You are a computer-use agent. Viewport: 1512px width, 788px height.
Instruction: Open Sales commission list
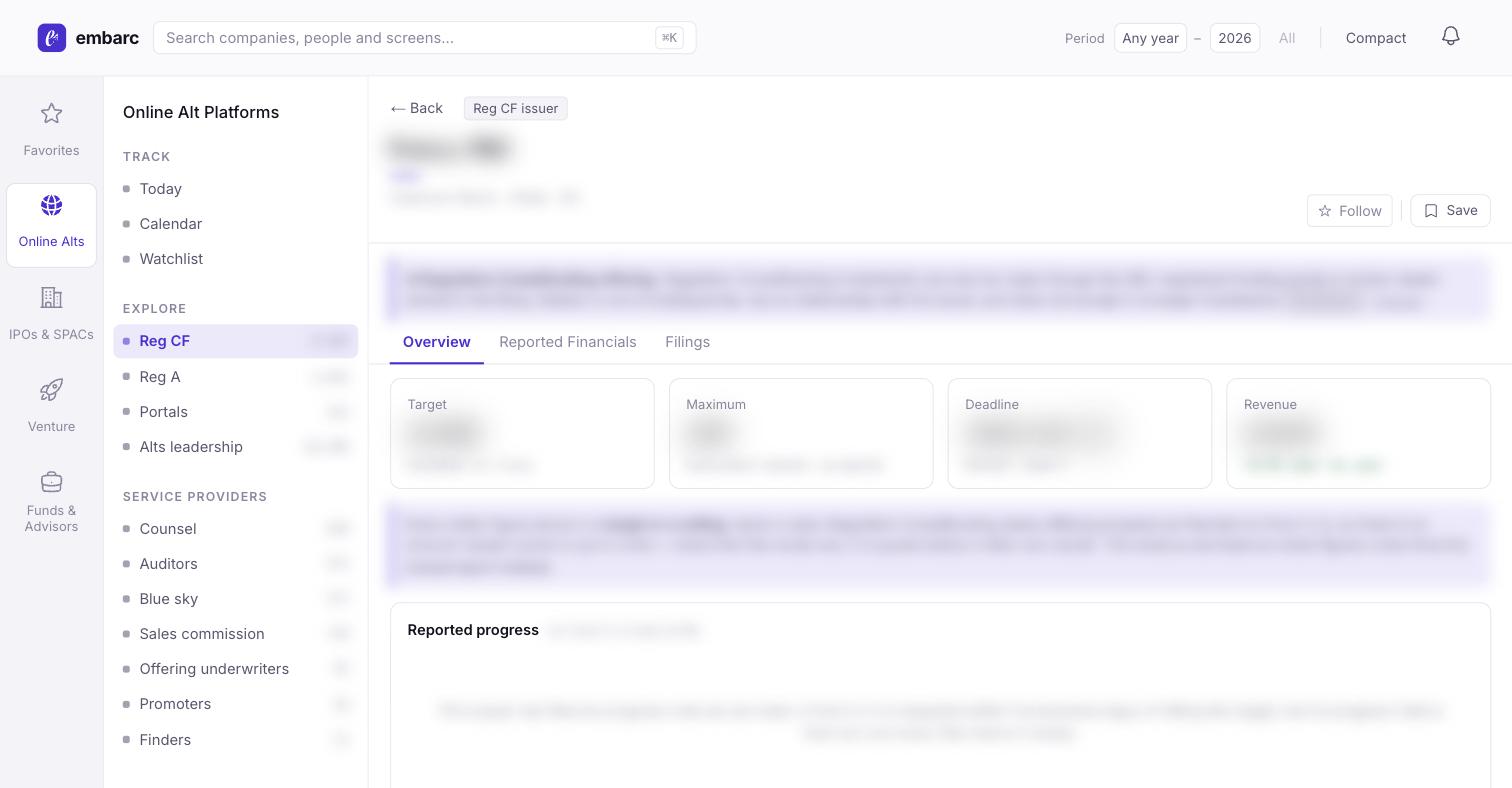click(235, 634)
